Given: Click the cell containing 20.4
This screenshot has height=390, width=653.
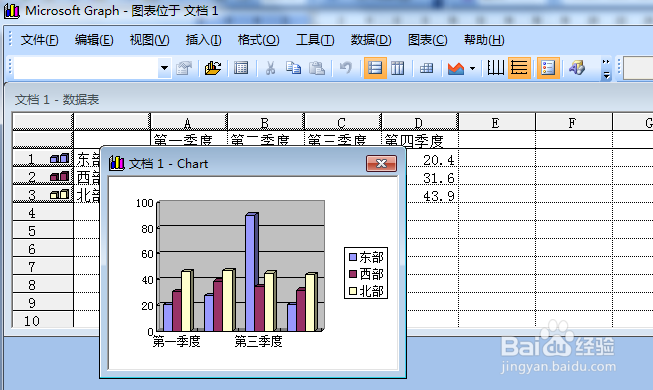Looking at the screenshot, I should coord(432,159).
